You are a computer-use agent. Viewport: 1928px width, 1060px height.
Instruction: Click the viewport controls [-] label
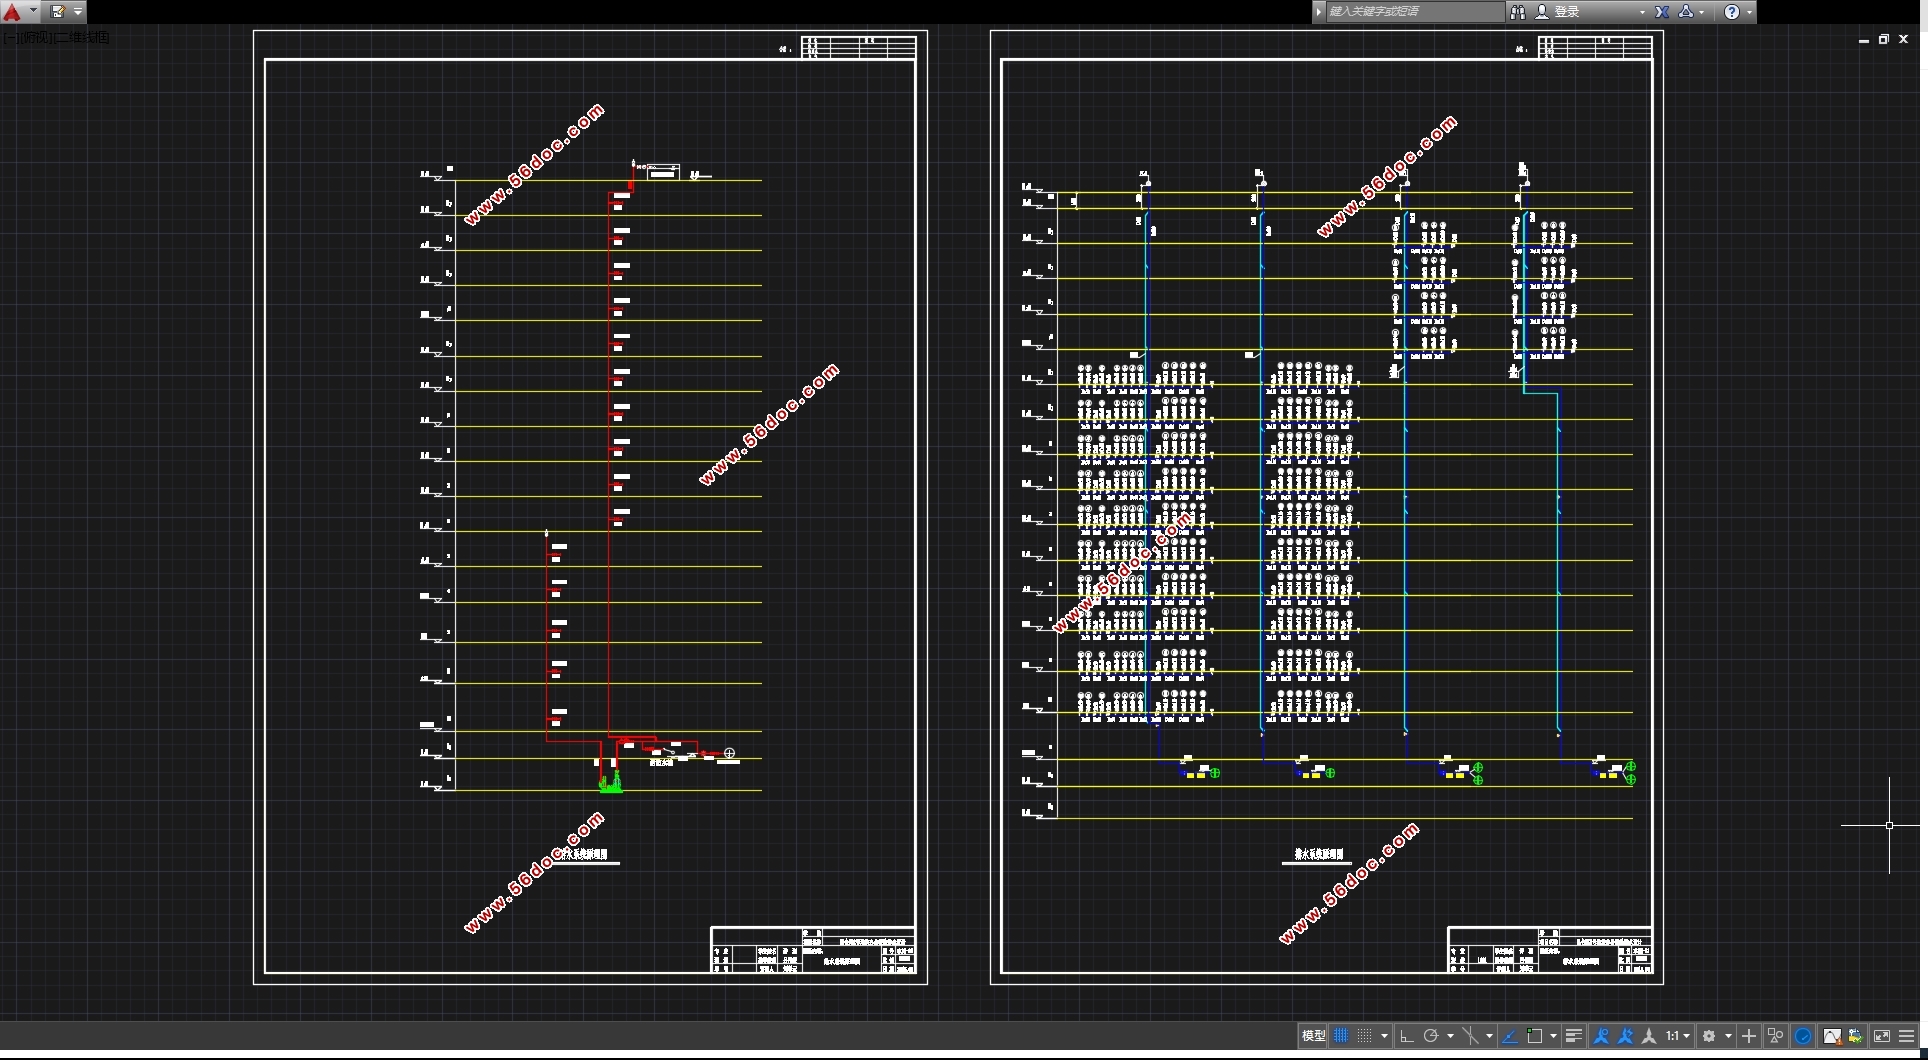(9, 37)
